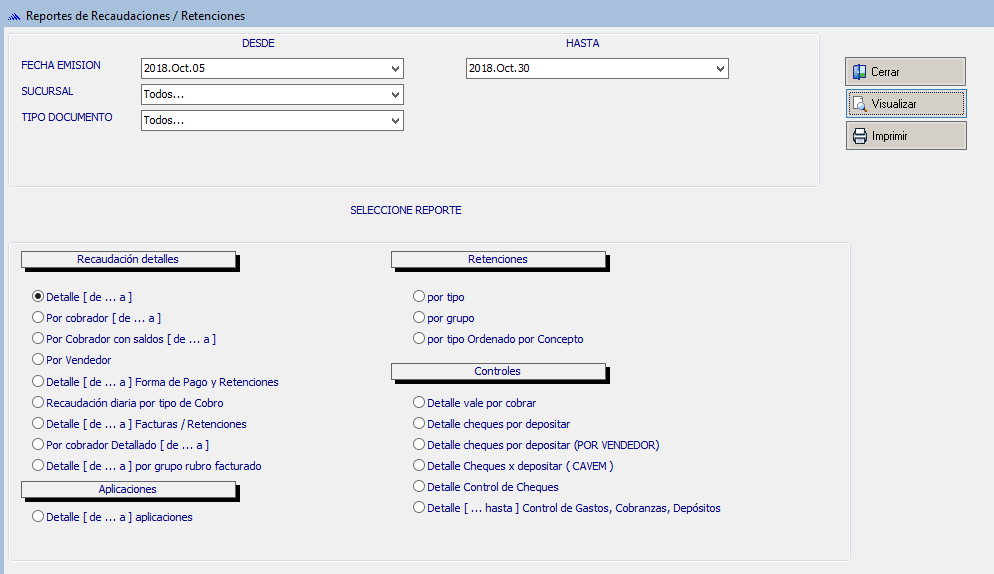Click the Cerrar door icon

(x=859, y=72)
